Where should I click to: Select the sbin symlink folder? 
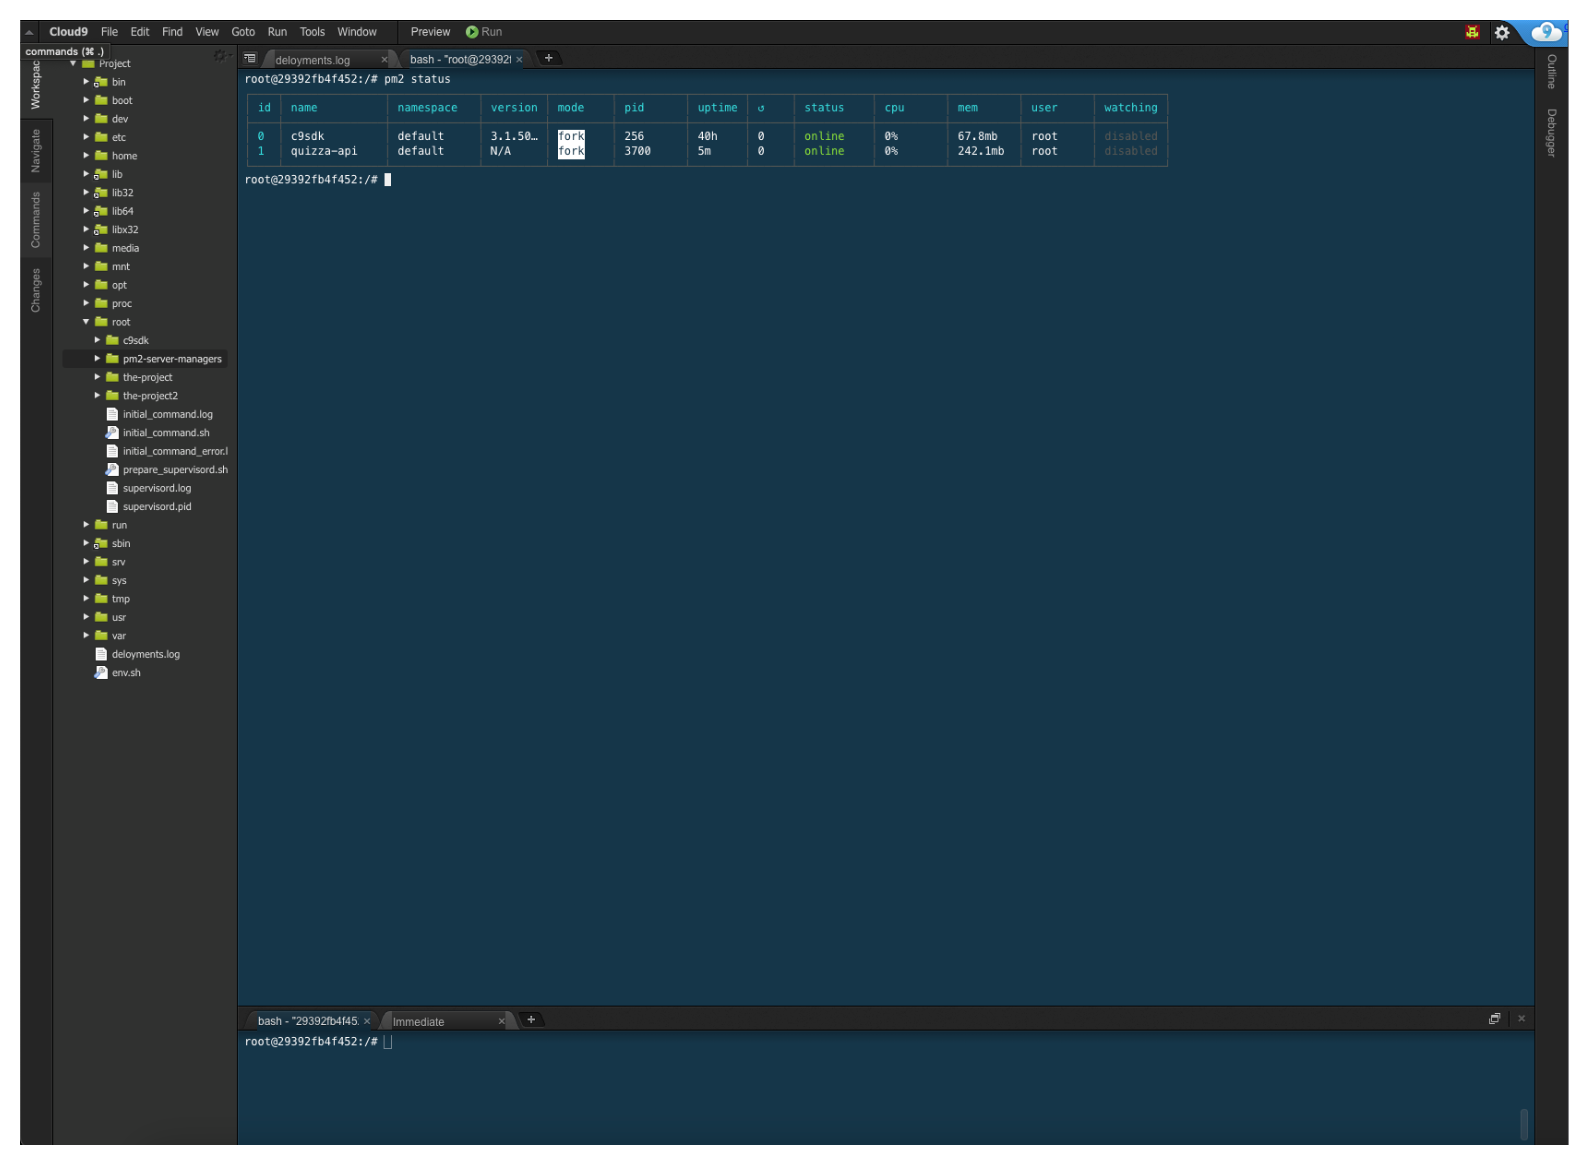[113, 544]
